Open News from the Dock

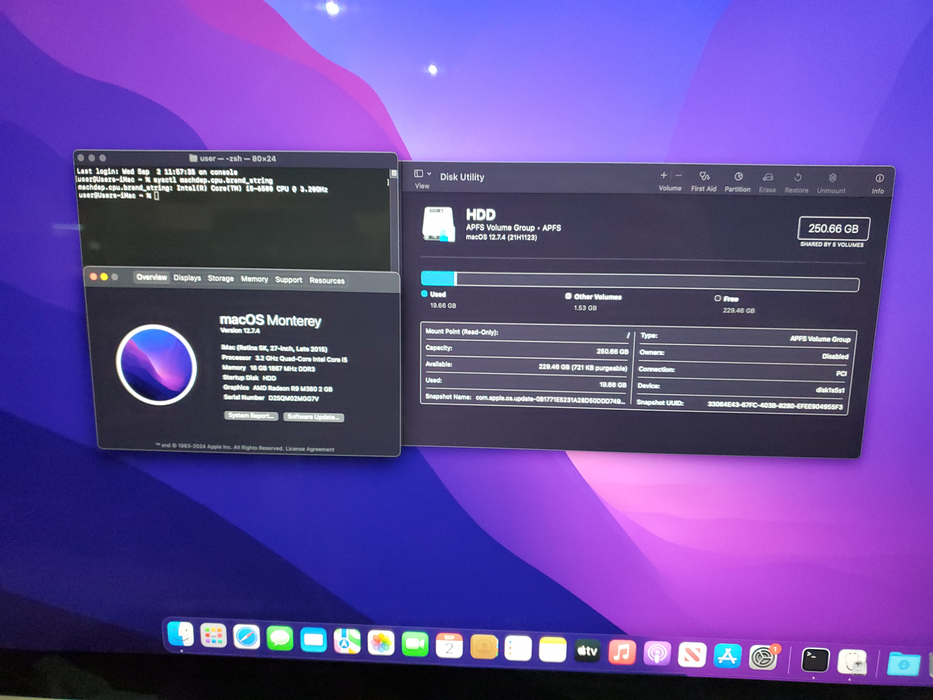[692, 655]
